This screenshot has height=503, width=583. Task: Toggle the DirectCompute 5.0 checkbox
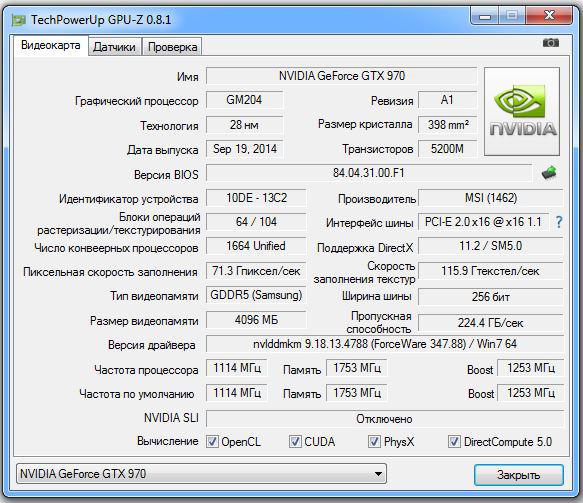click(454, 441)
